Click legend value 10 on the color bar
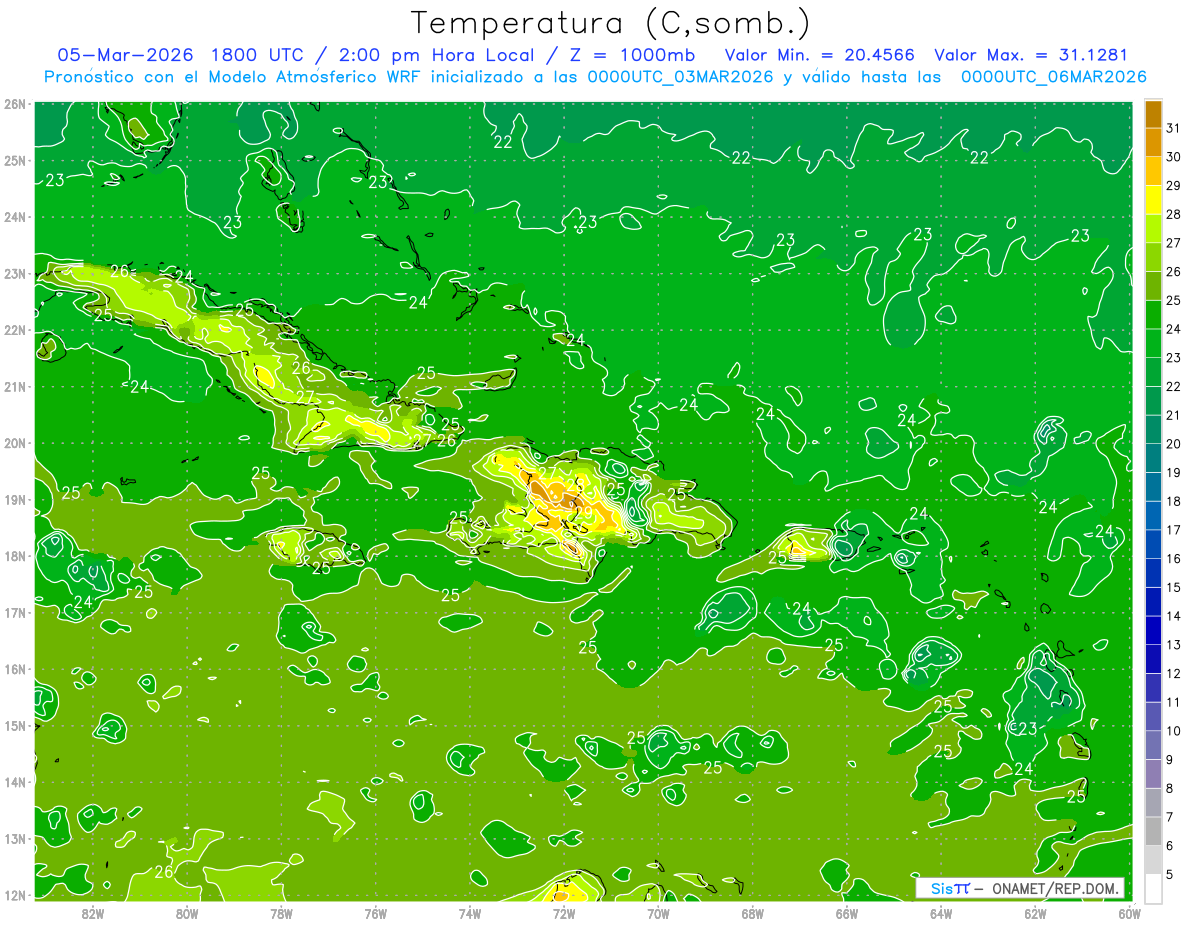 pyautogui.click(x=1173, y=731)
